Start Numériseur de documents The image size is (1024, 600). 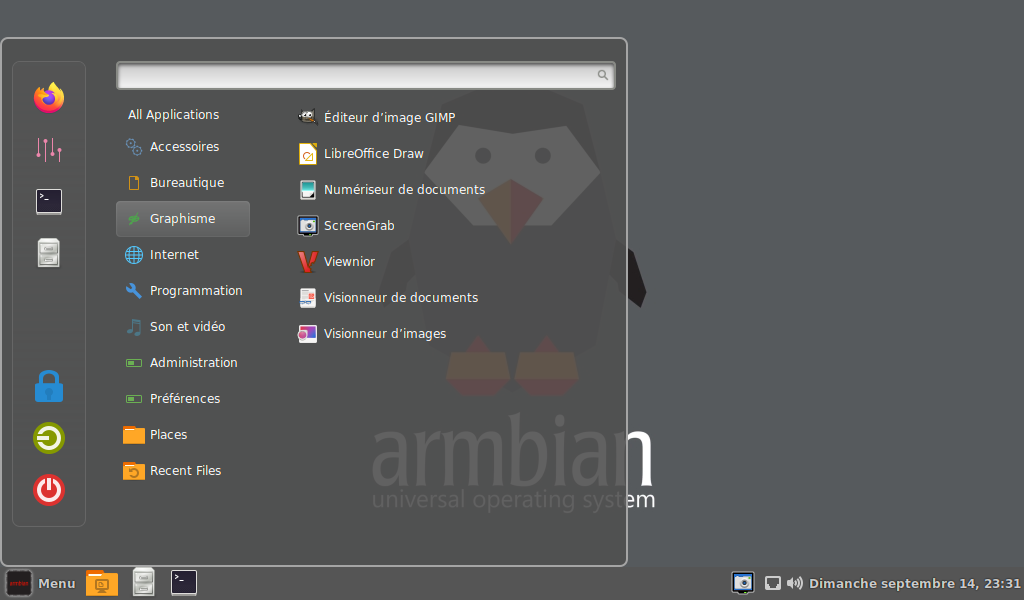click(391, 189)
